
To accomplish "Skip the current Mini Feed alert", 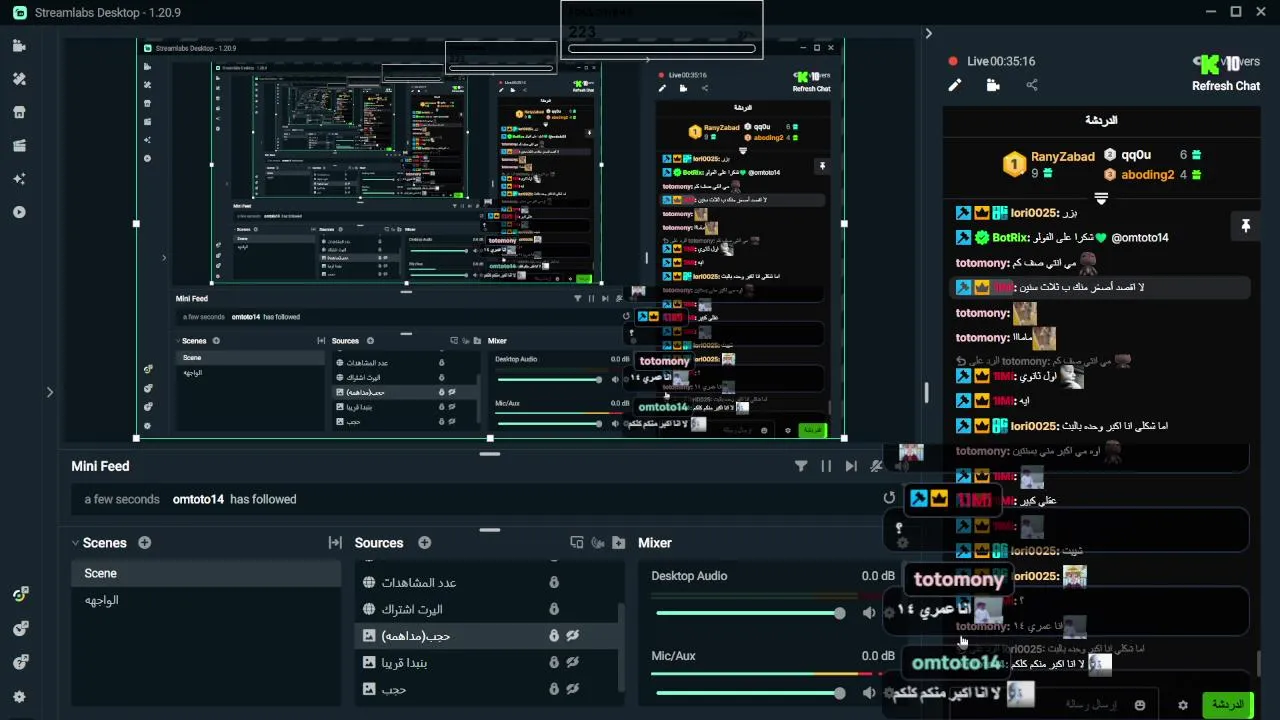I will point(851,466).
